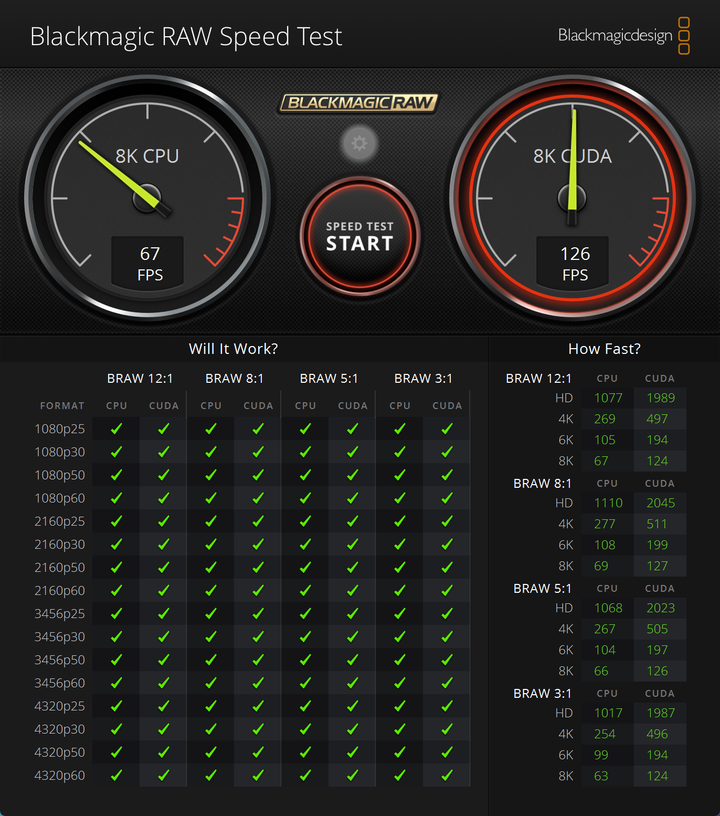Click BRAW 12:1 4K CUDA value 497
The height and width of the screenshot is (816, 720).
657,419
